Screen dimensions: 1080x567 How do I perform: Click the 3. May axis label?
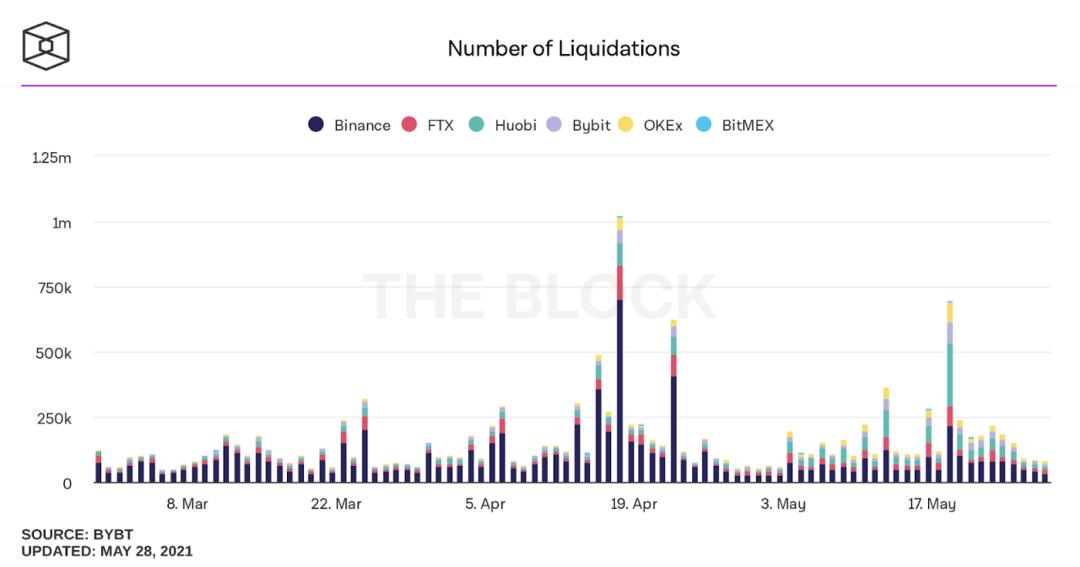pos(783,504)
